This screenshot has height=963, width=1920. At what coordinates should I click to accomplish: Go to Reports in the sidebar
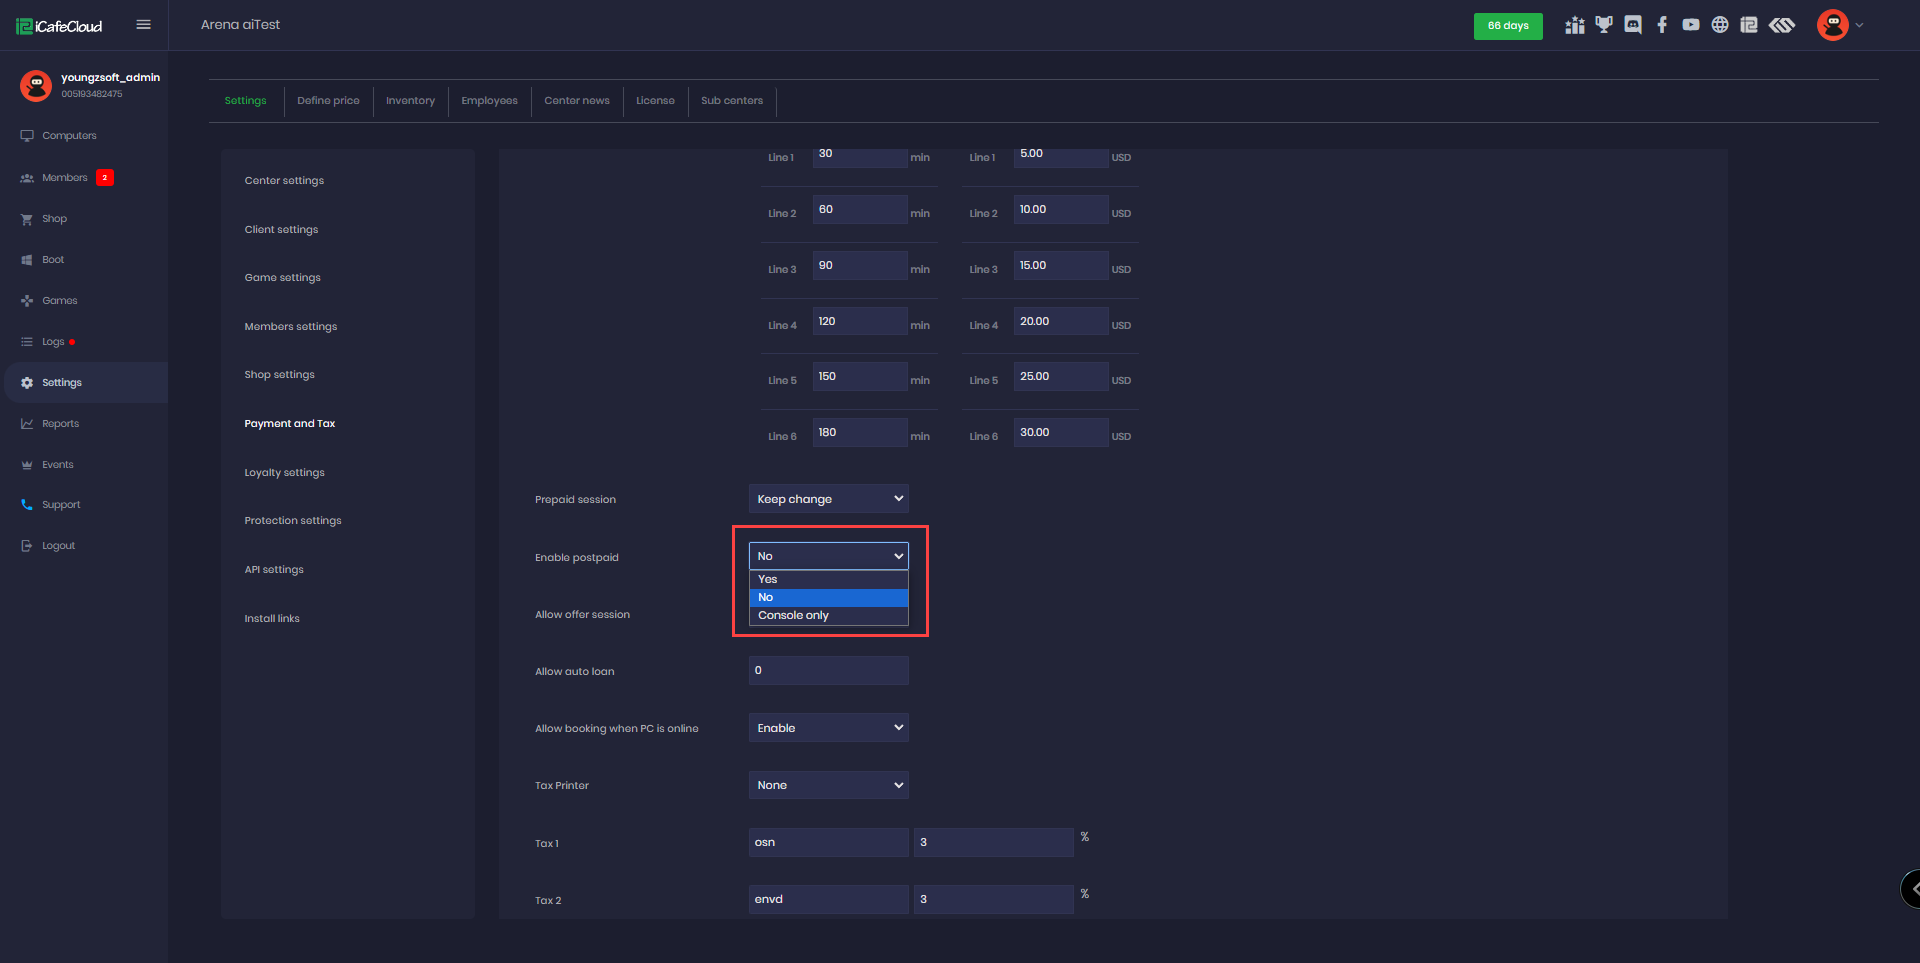pyautogui.click(x=60, y=424)
